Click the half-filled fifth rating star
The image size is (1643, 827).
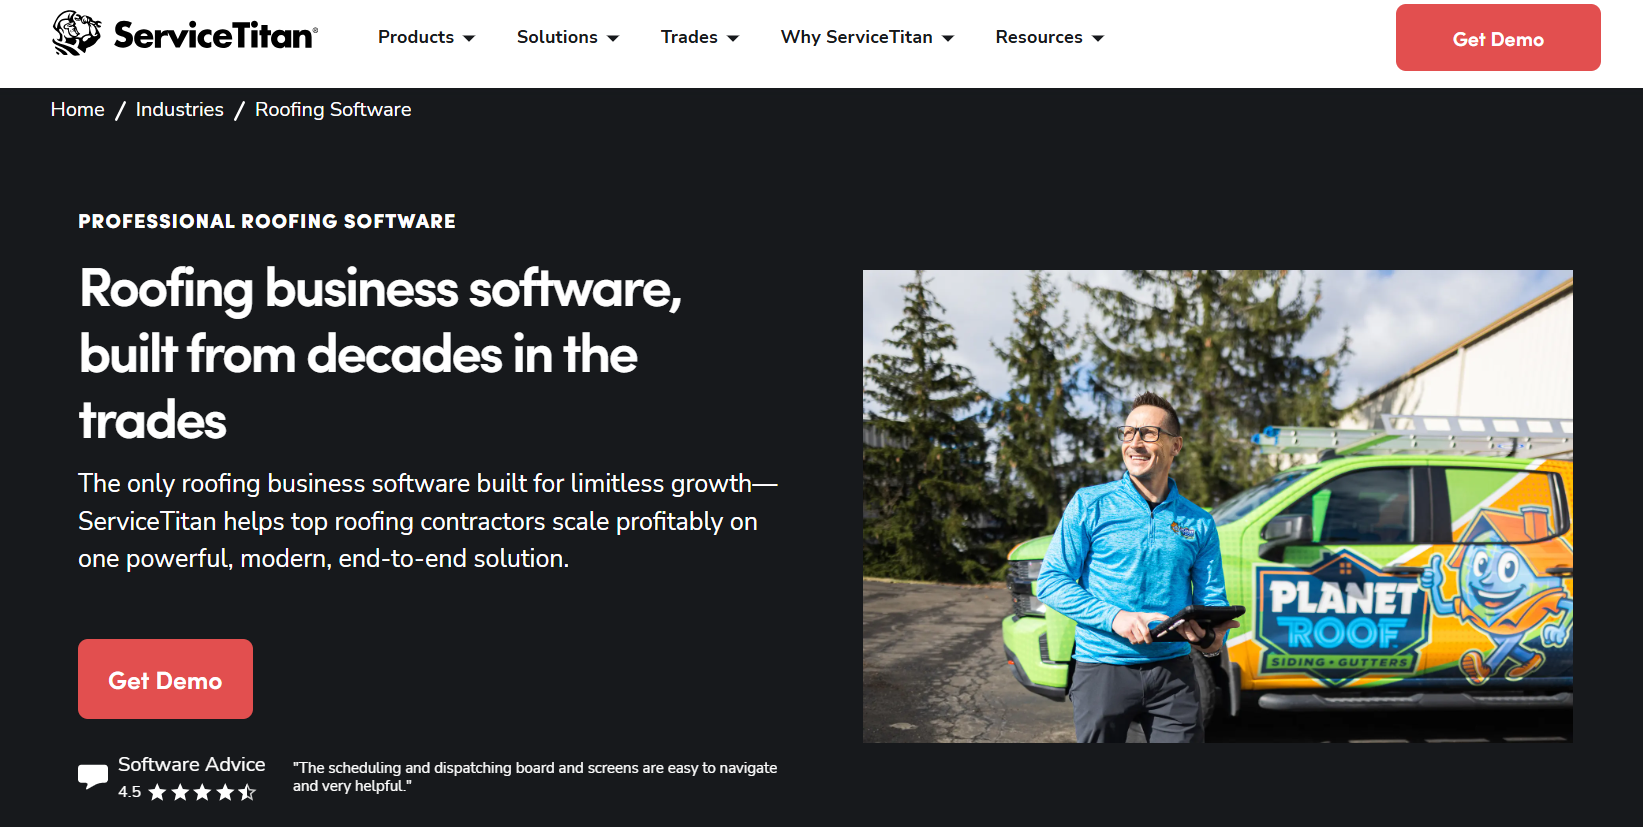(247, 792)
